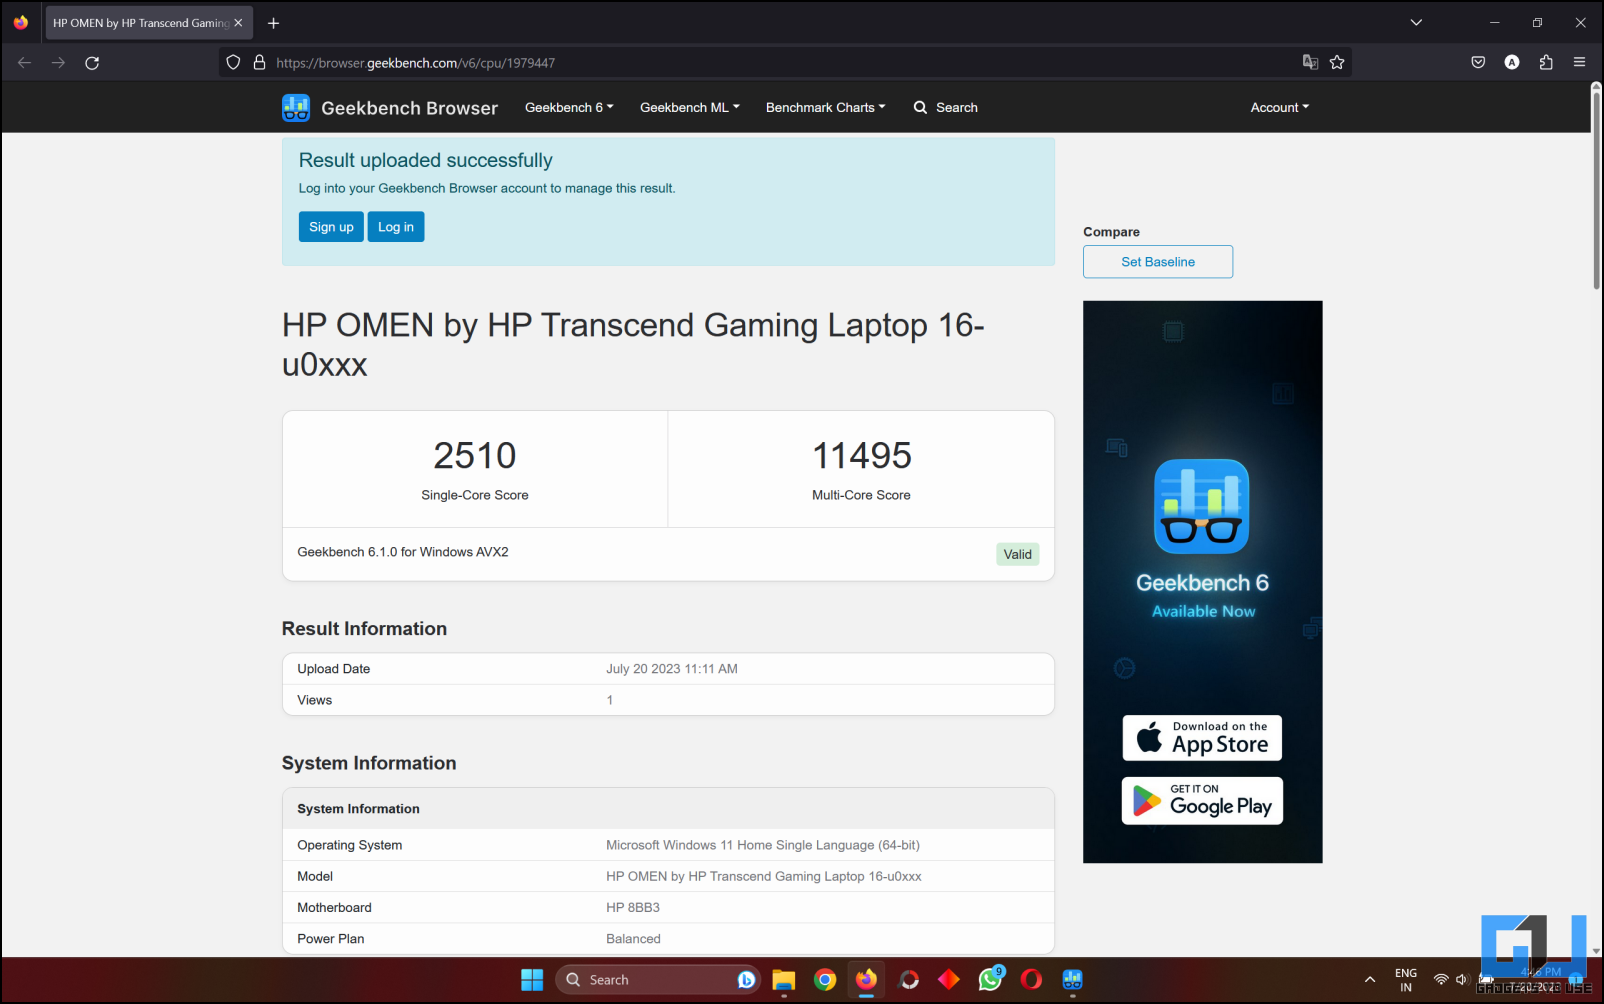1604x1004 pixels.
Task: Click the Search link in the navbar
Action: [957, 107]
